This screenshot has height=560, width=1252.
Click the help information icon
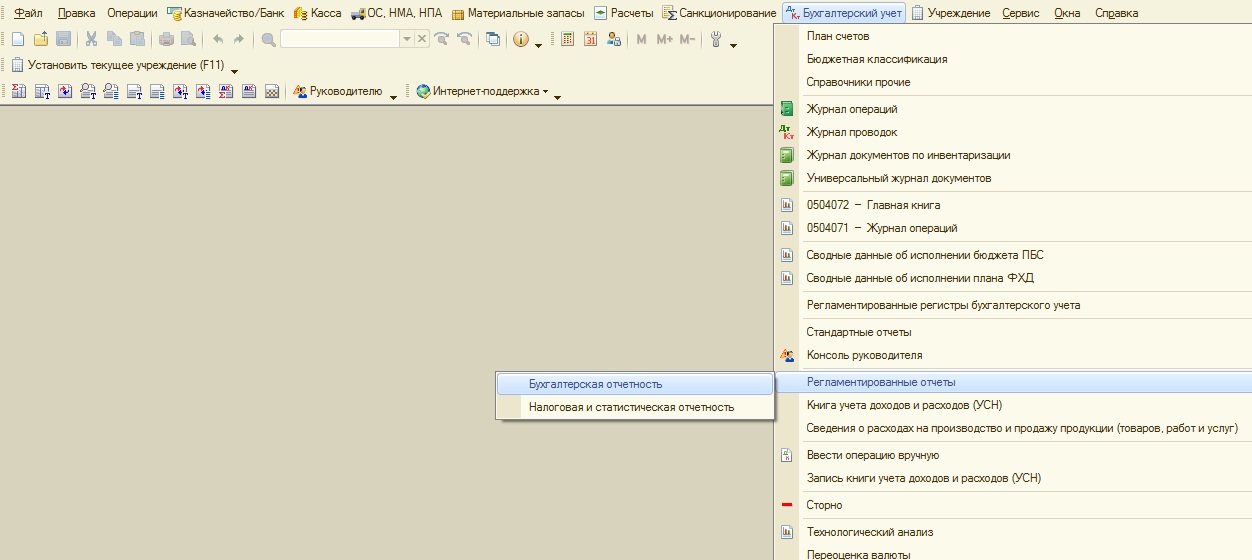(521, 39)
